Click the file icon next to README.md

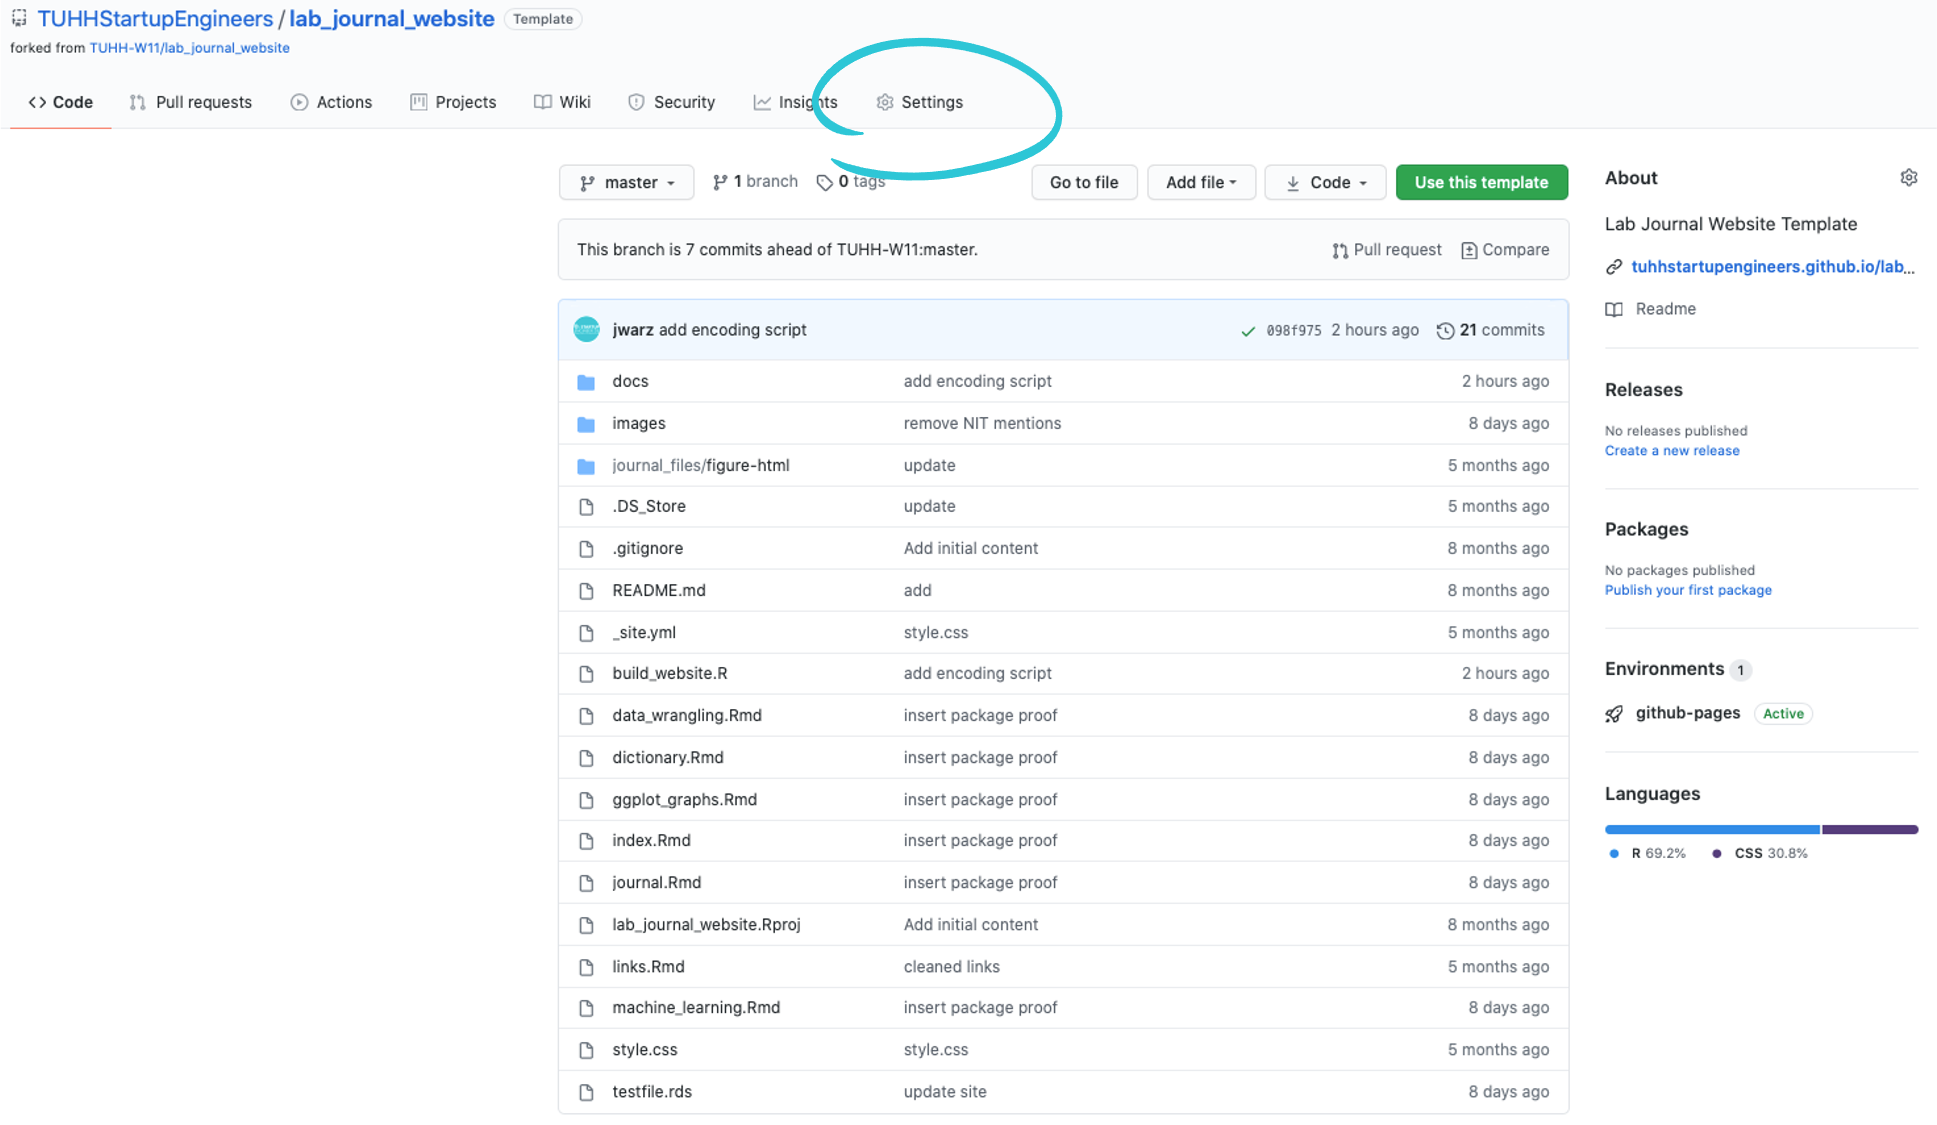[x=587, y=591]
